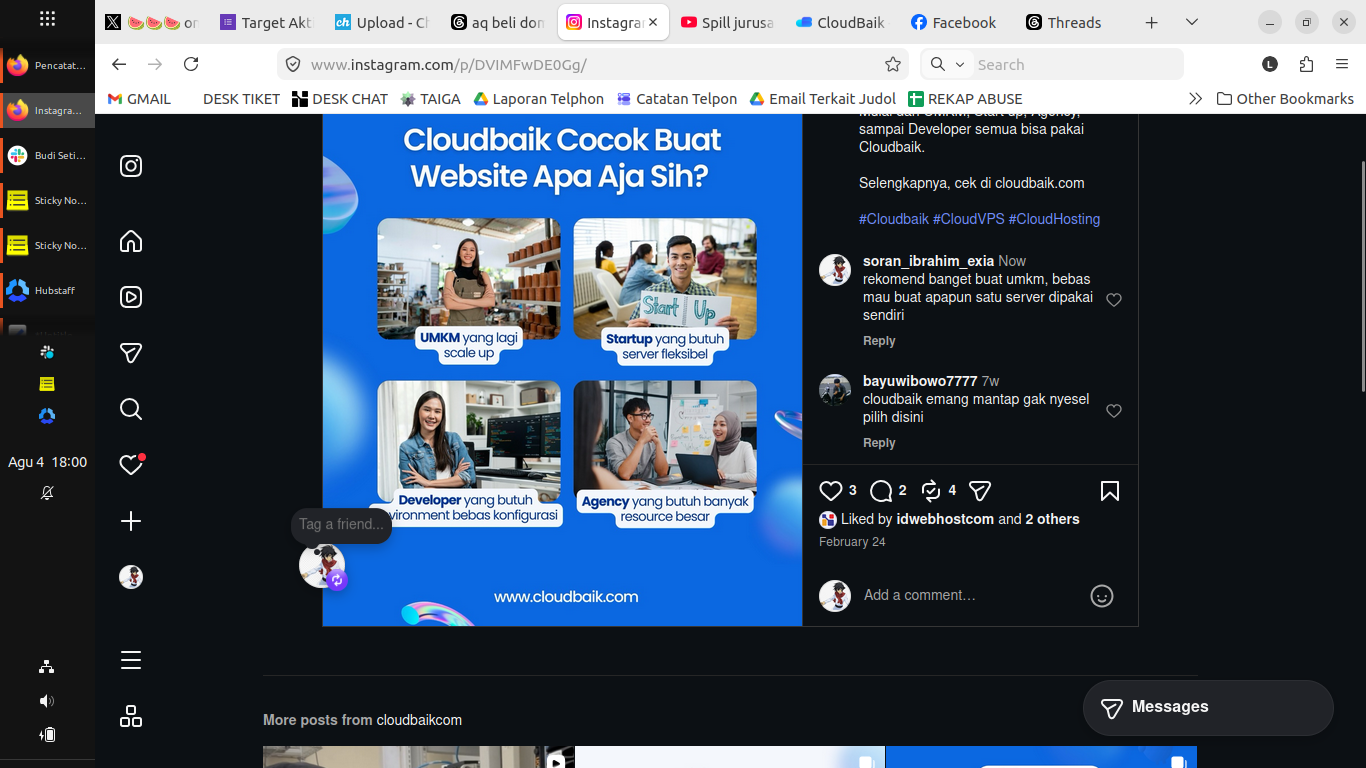Open the Firefox account icon
This screenshot has width=1366, height=768.
(1270, 64)
